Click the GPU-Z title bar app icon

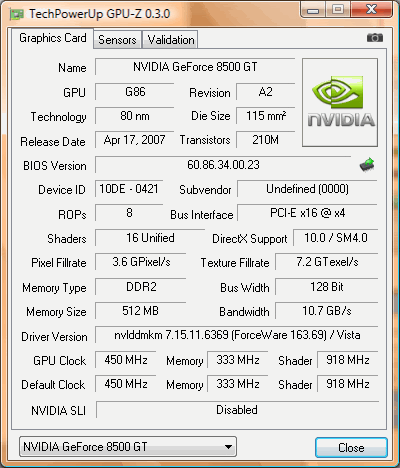[16, 14]
